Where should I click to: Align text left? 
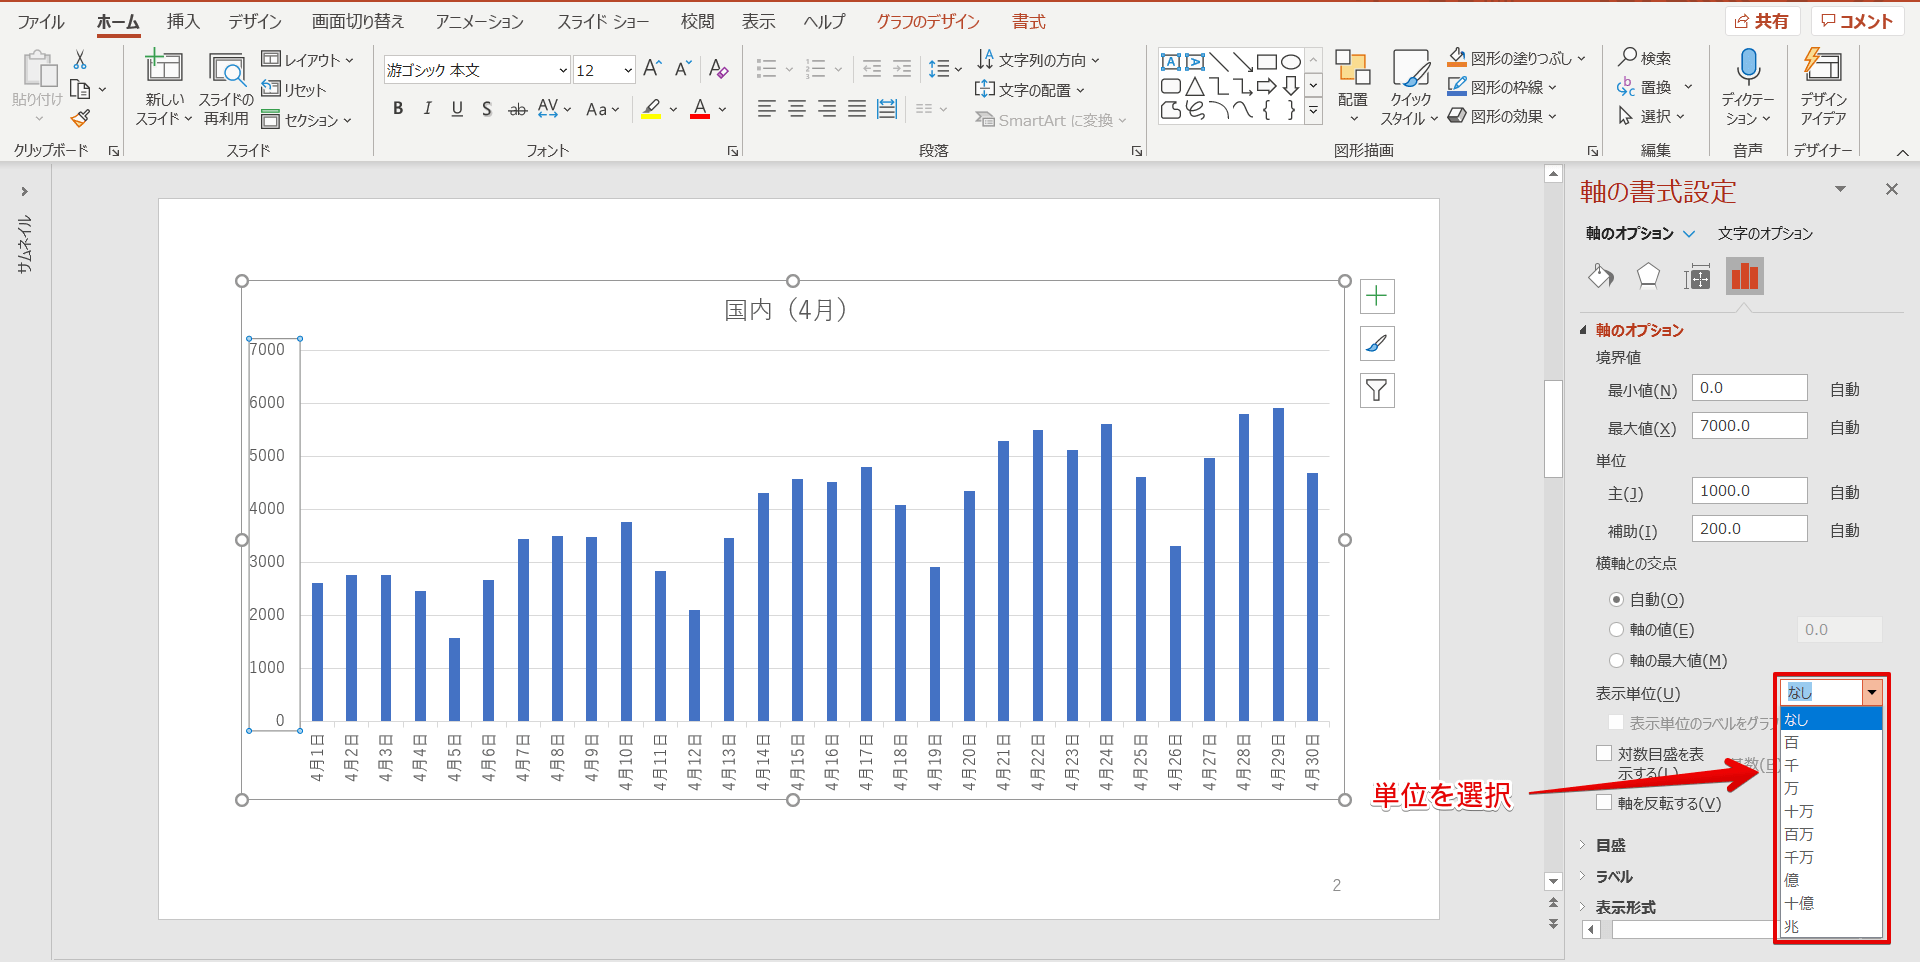(767, 109)
